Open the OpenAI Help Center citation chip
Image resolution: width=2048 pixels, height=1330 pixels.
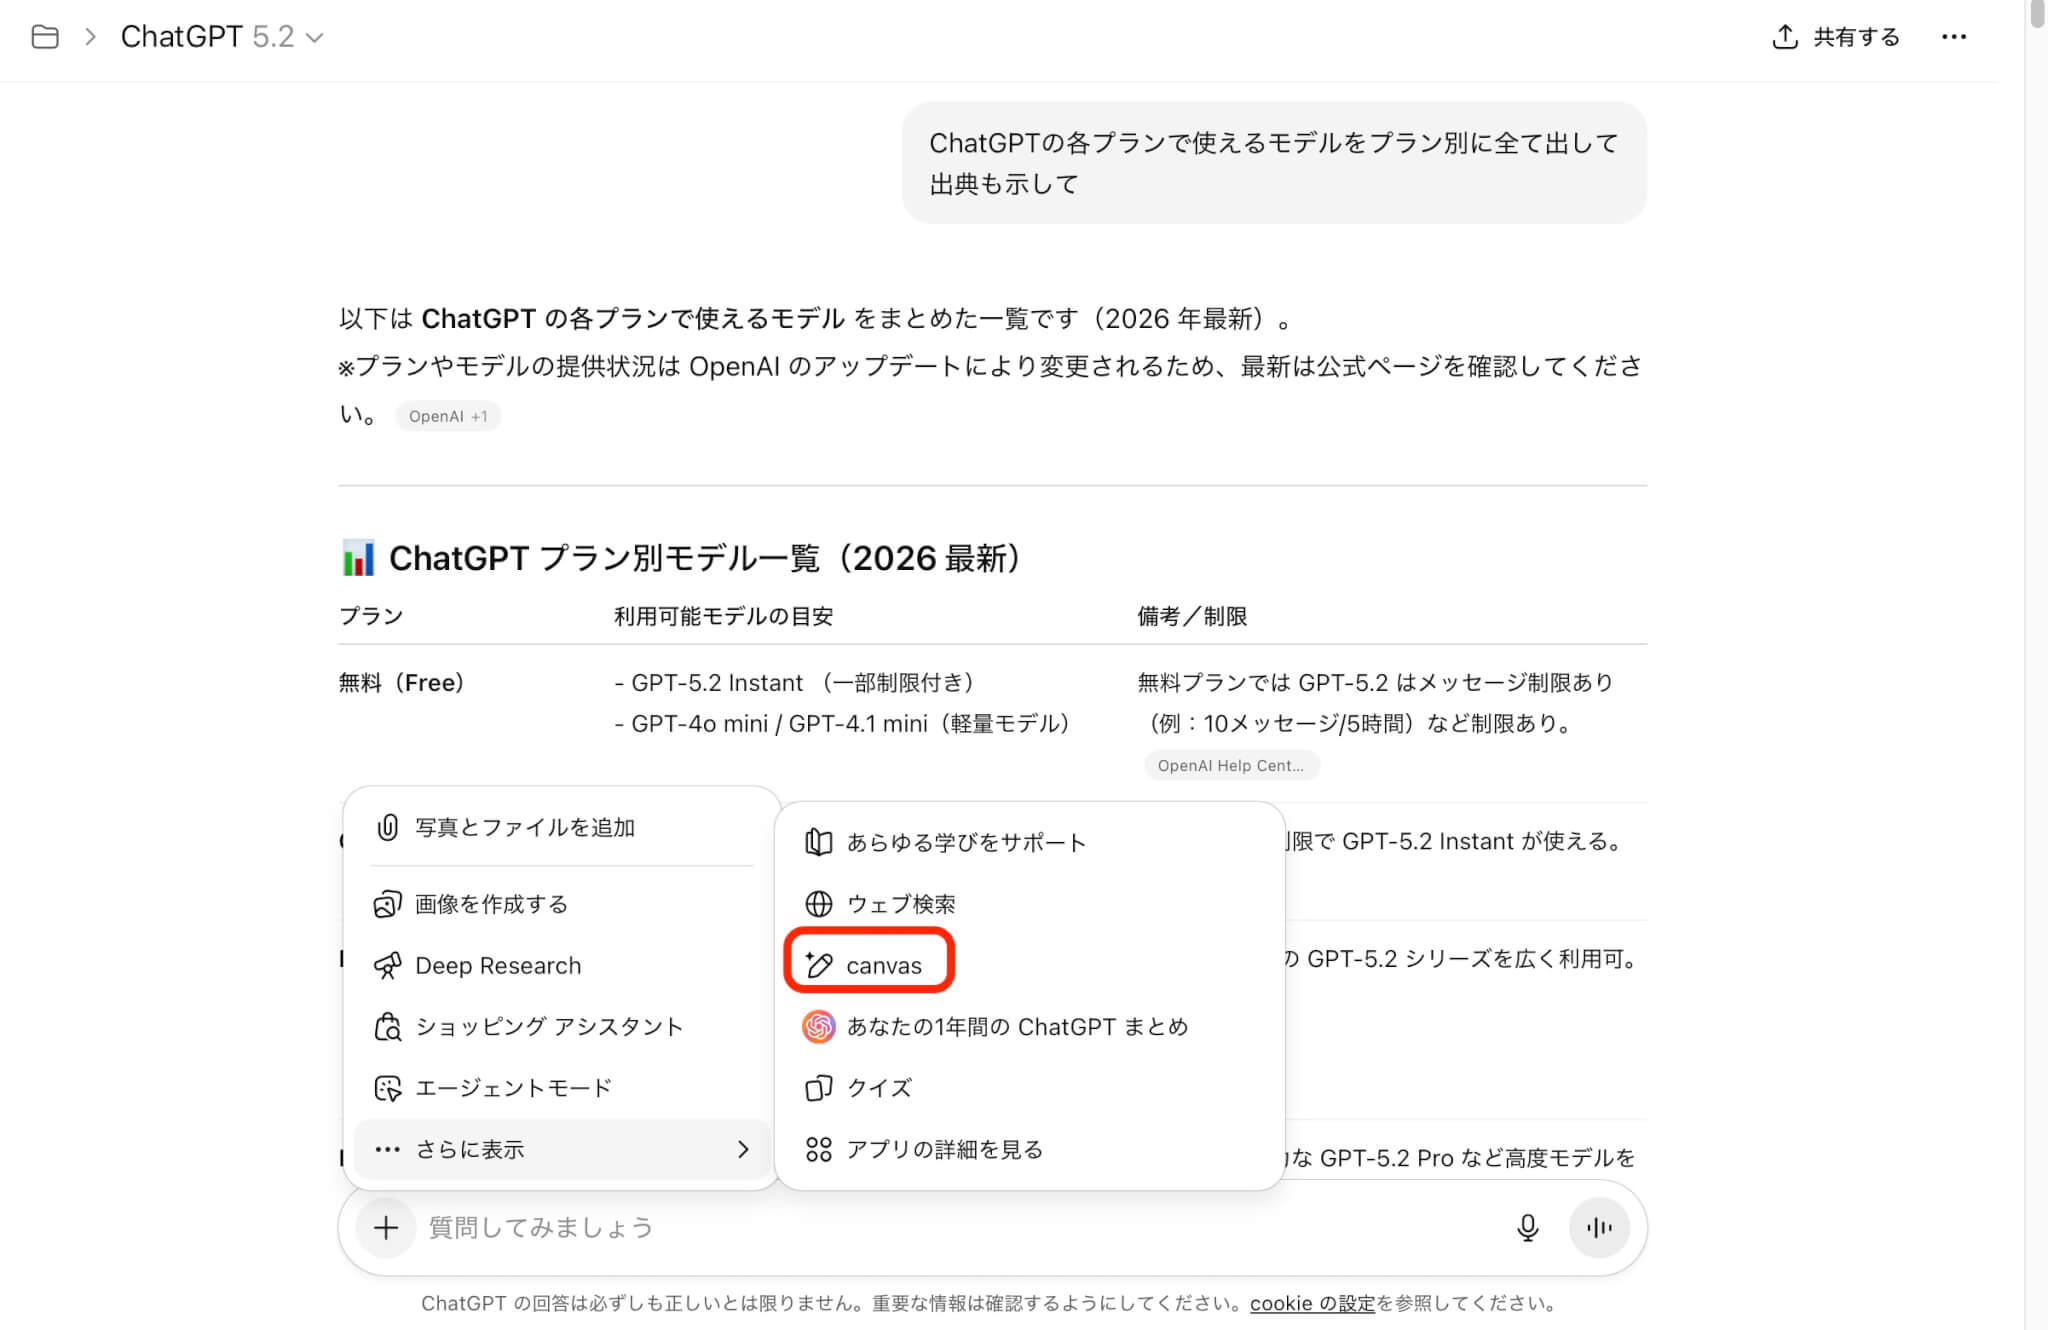[1230, 766]
